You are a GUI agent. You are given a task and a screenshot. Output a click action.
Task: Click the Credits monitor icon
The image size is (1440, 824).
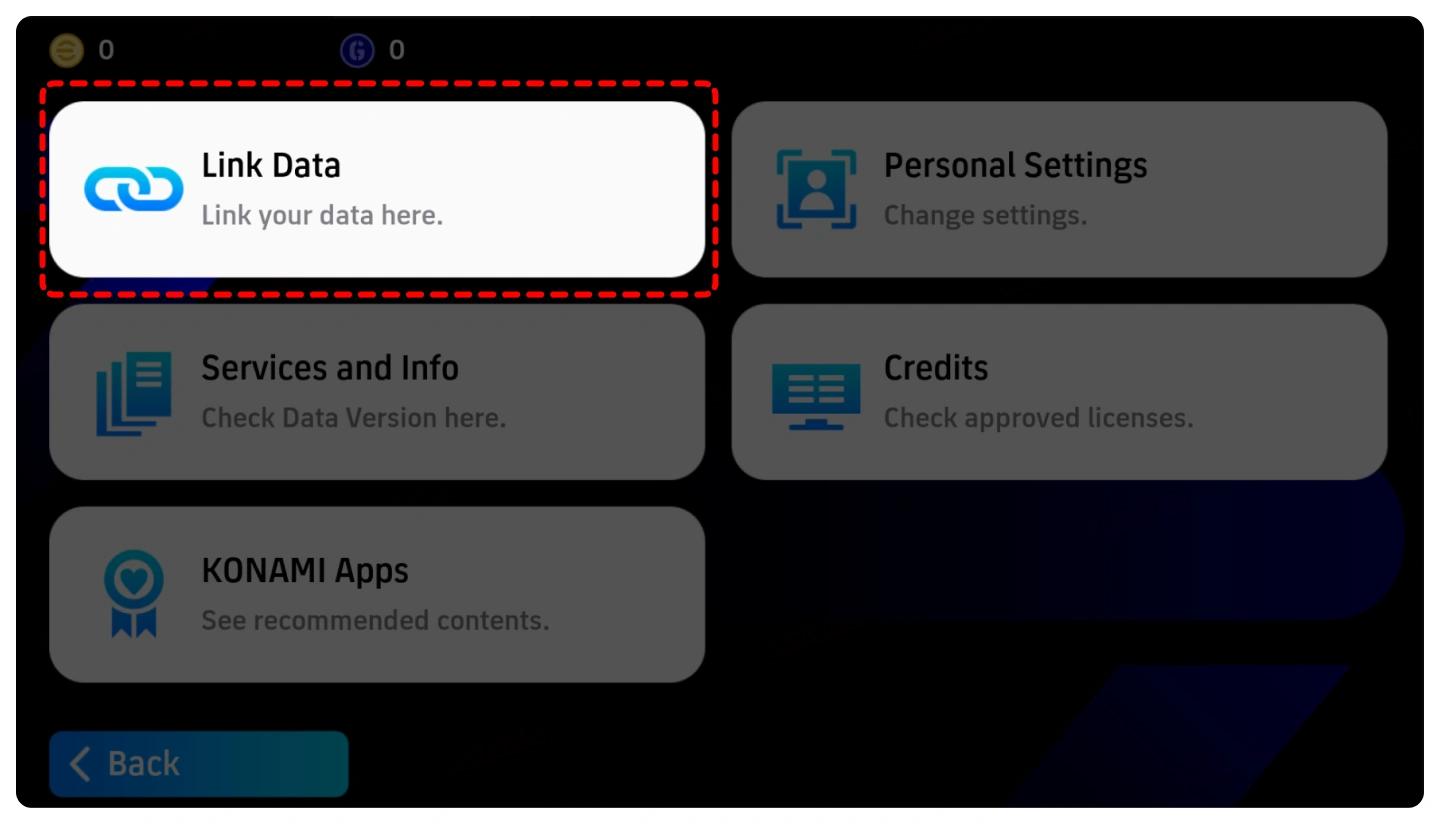[816, 397]
